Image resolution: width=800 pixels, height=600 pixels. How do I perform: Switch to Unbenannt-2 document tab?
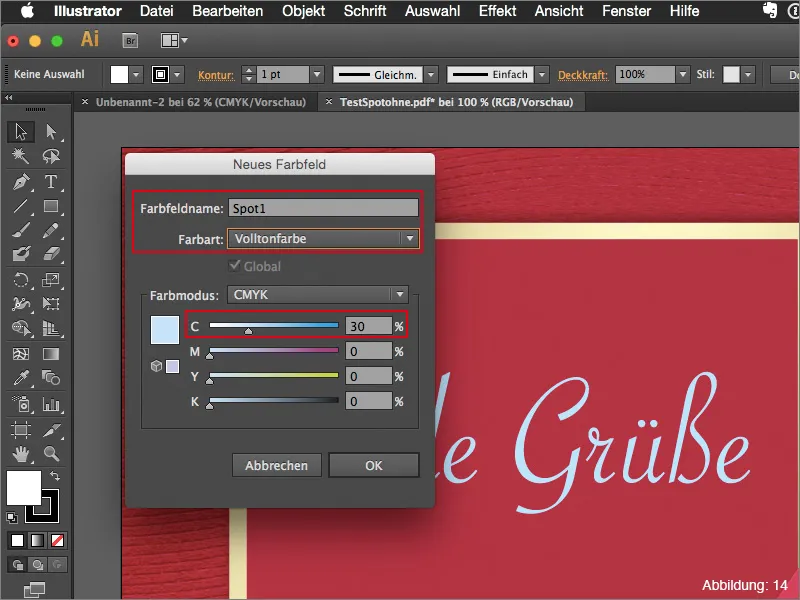coord(200,102)
